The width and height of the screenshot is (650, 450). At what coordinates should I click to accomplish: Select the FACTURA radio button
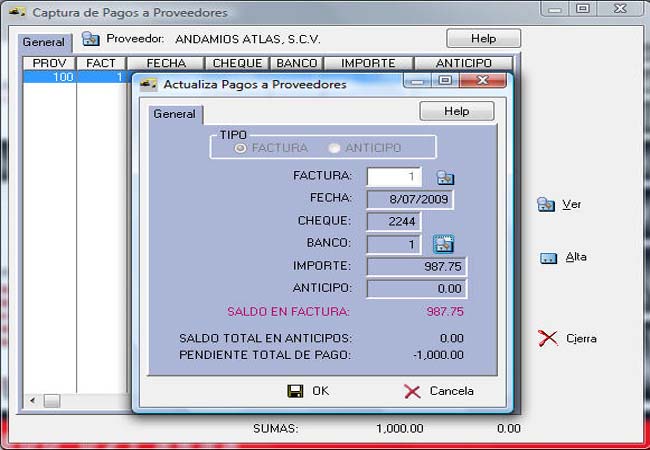pyautogui.click(x=240, y=148)
